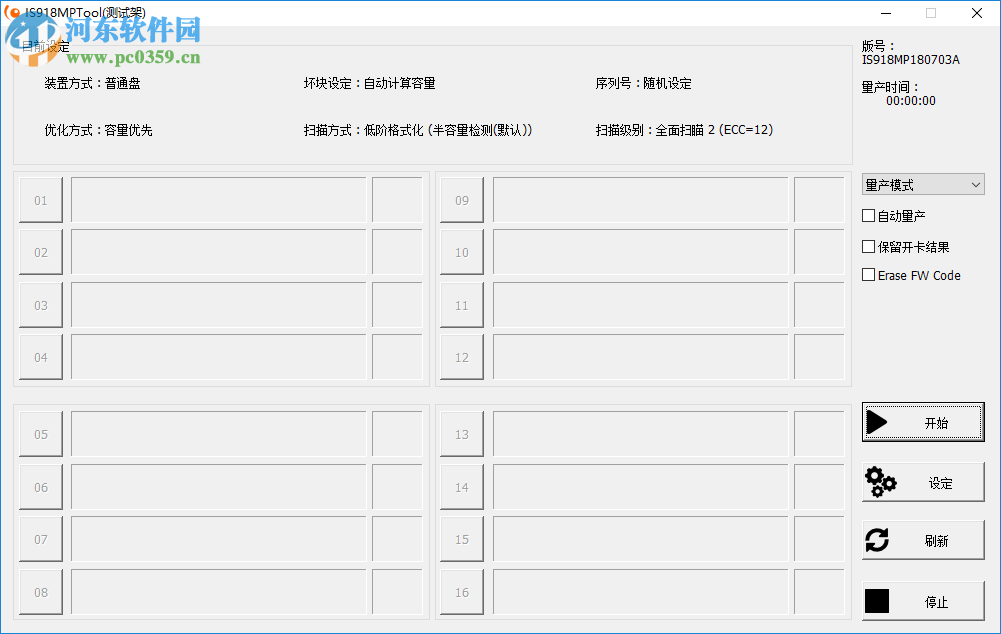
Task: Open the 量产模式 mode dropdown
Action: click(921, 184)
